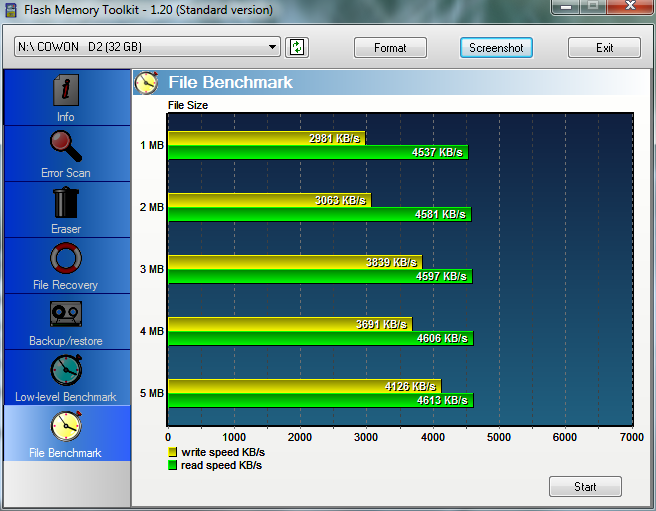
Task: Click the 4613 KB/s read bar
Action: (320, 400)
